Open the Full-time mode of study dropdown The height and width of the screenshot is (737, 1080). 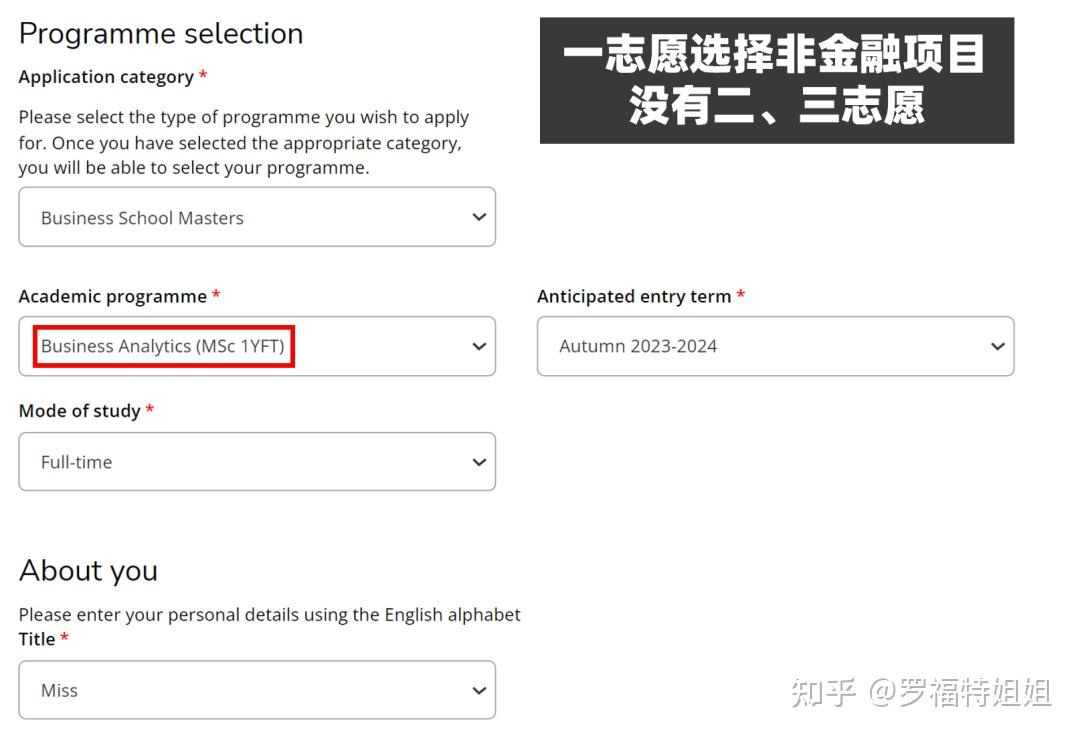coord(257,462)
